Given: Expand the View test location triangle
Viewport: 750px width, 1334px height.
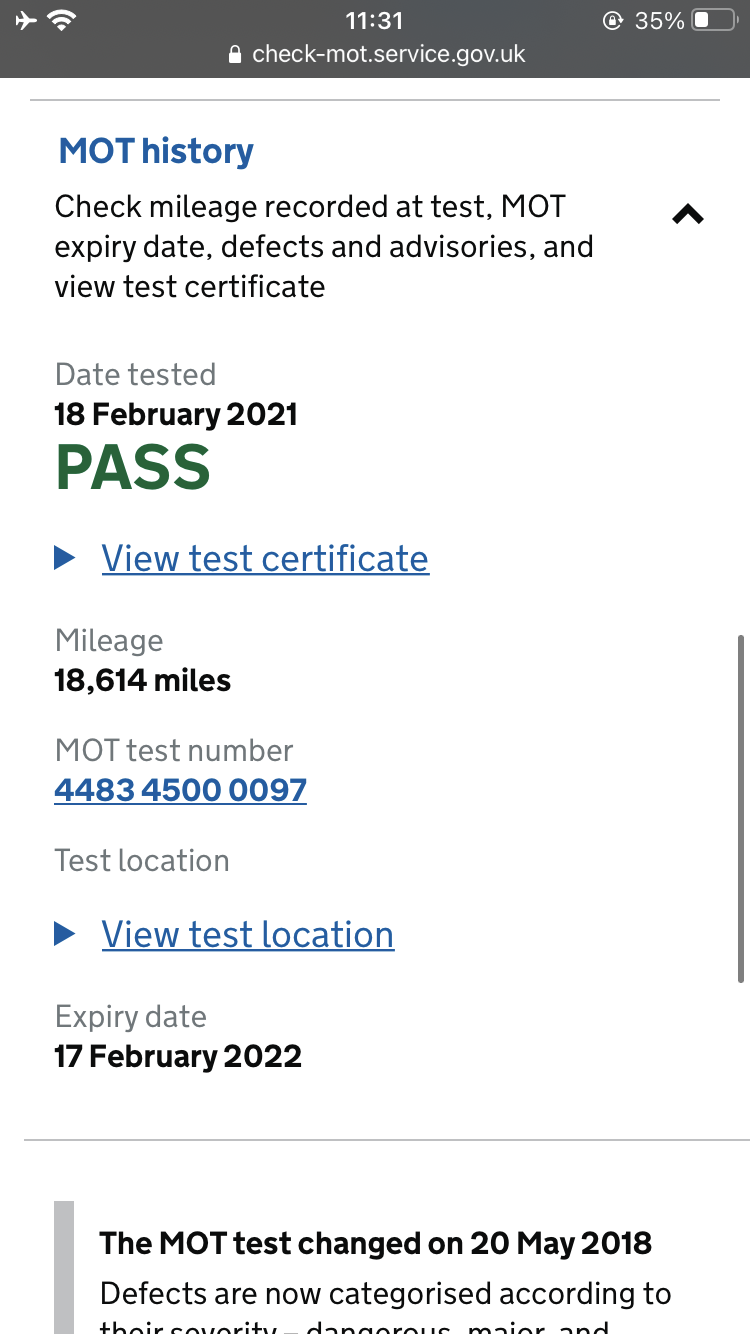Looking at the screenshot, I should (65, 934).
